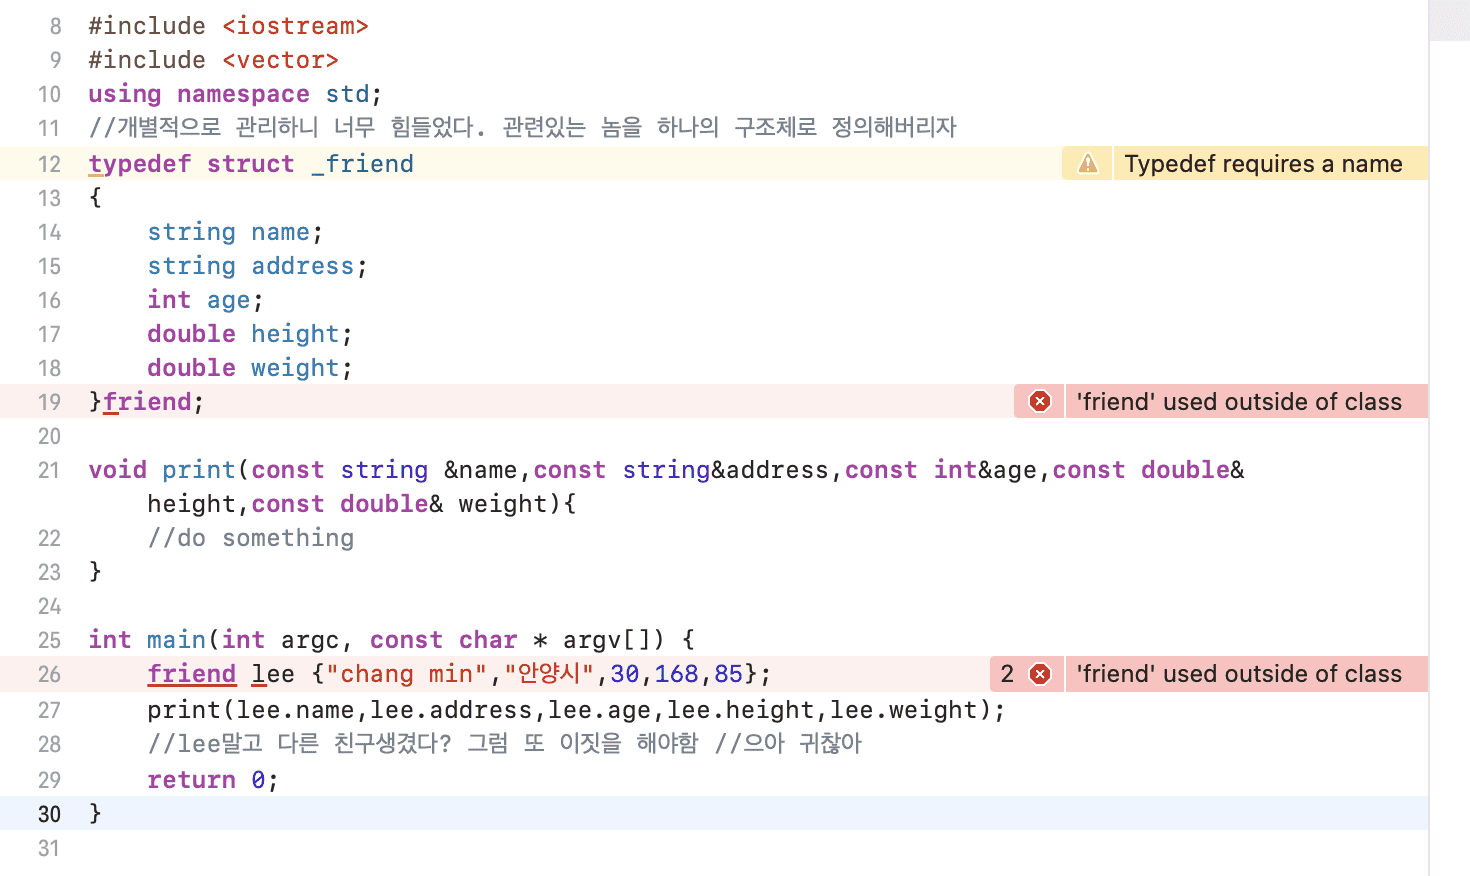Click the Korean comment on line 11

500,127
